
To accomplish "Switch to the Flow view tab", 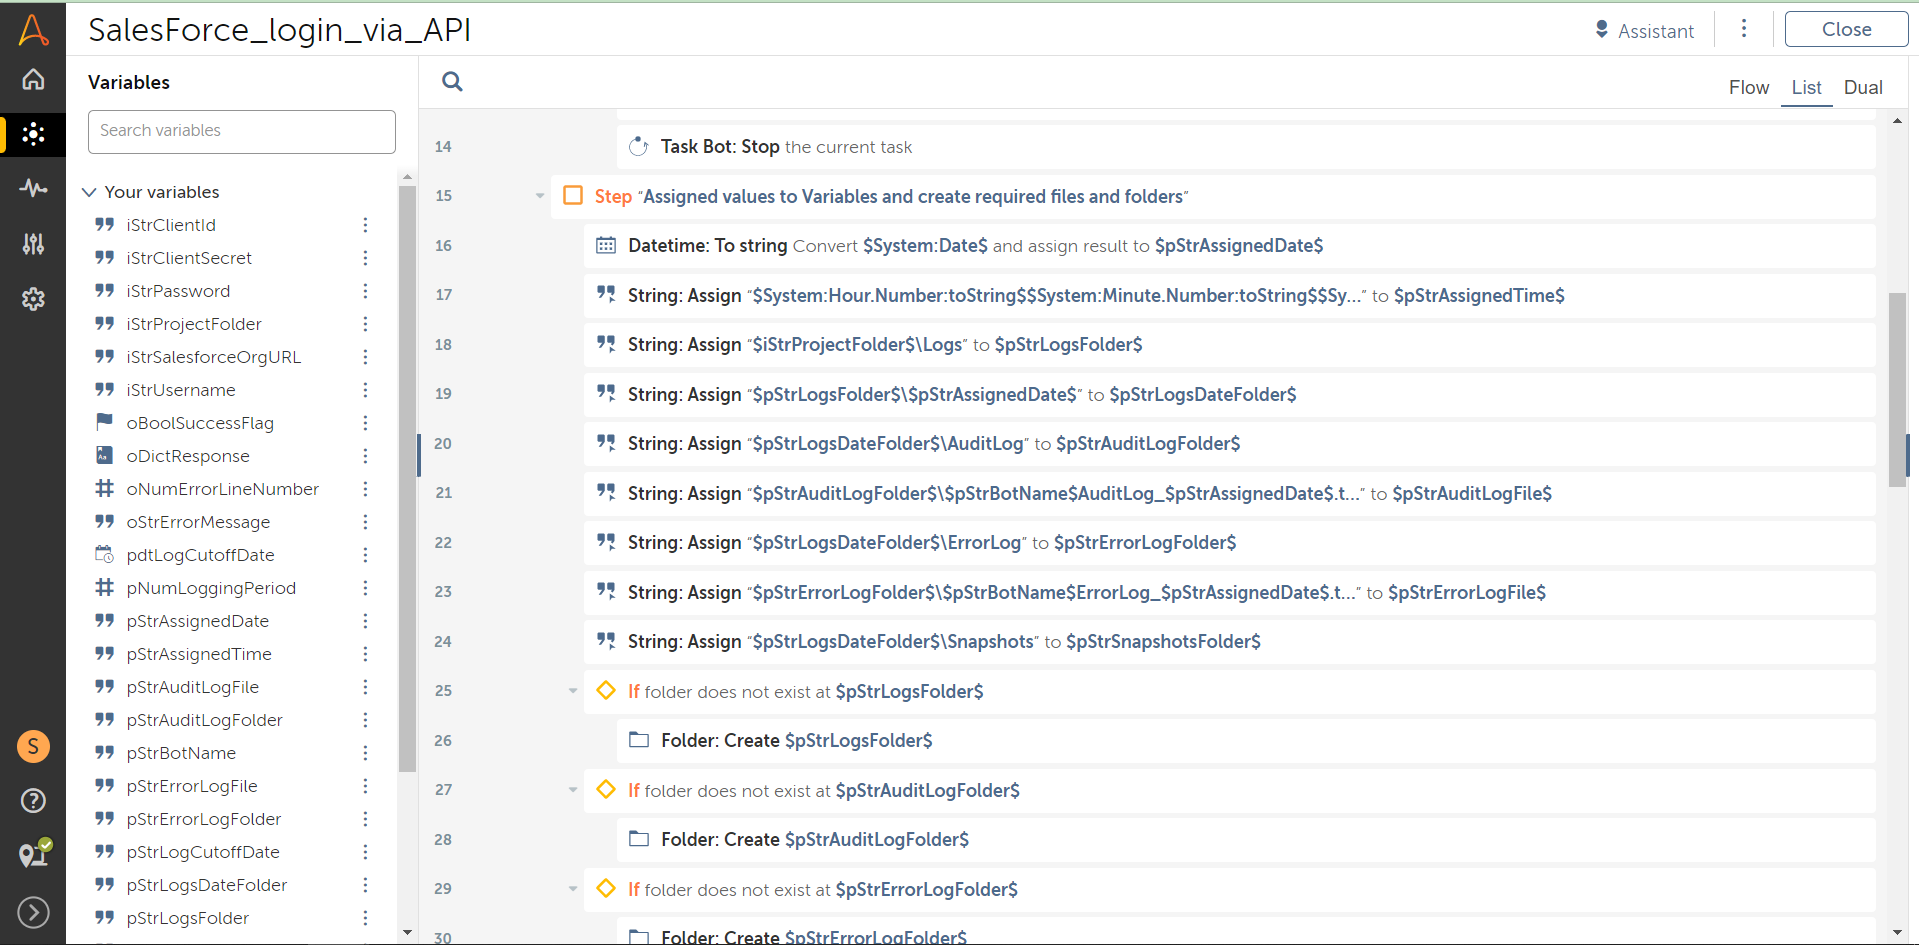I will [x=1748, y=88].
